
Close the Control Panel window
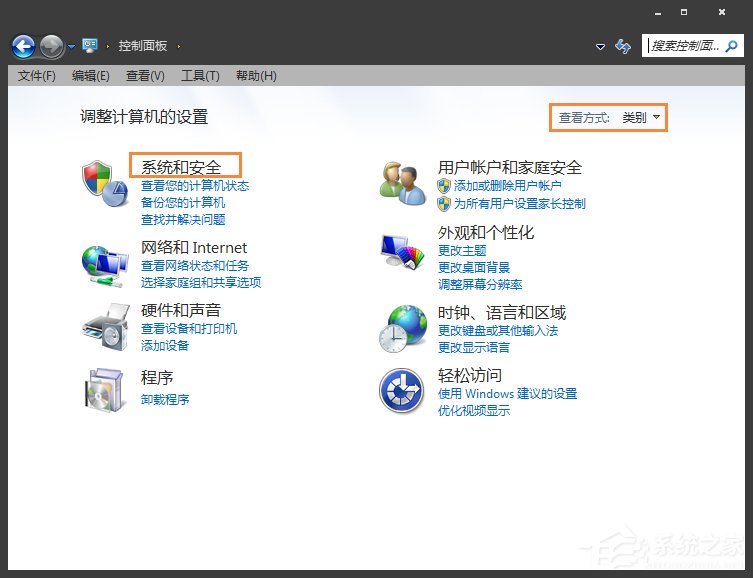pyautogui.click(x=722, y=12)
